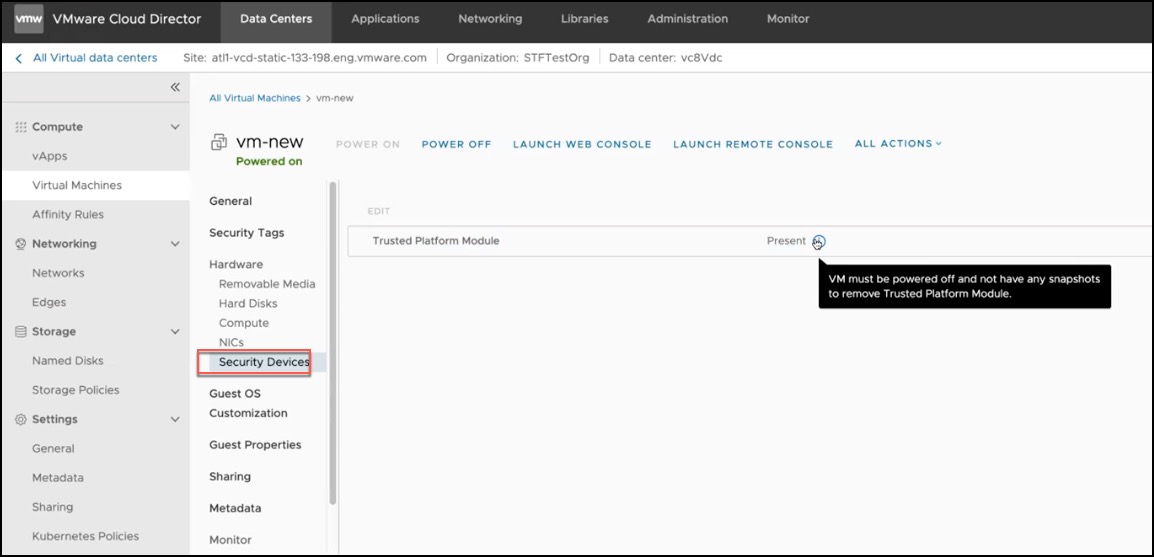Open Guest Properties section
The width and height of the screenshot is (1154, 557).
[x=255, y=444]
